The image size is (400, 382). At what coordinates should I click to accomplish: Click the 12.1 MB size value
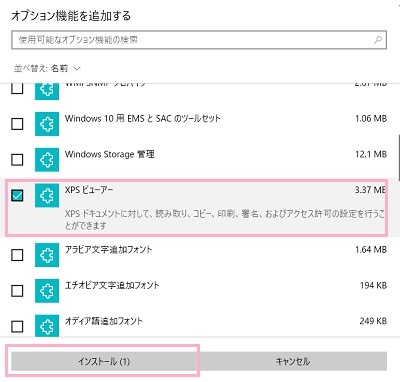pyautogui.click(x=371, y=154)
